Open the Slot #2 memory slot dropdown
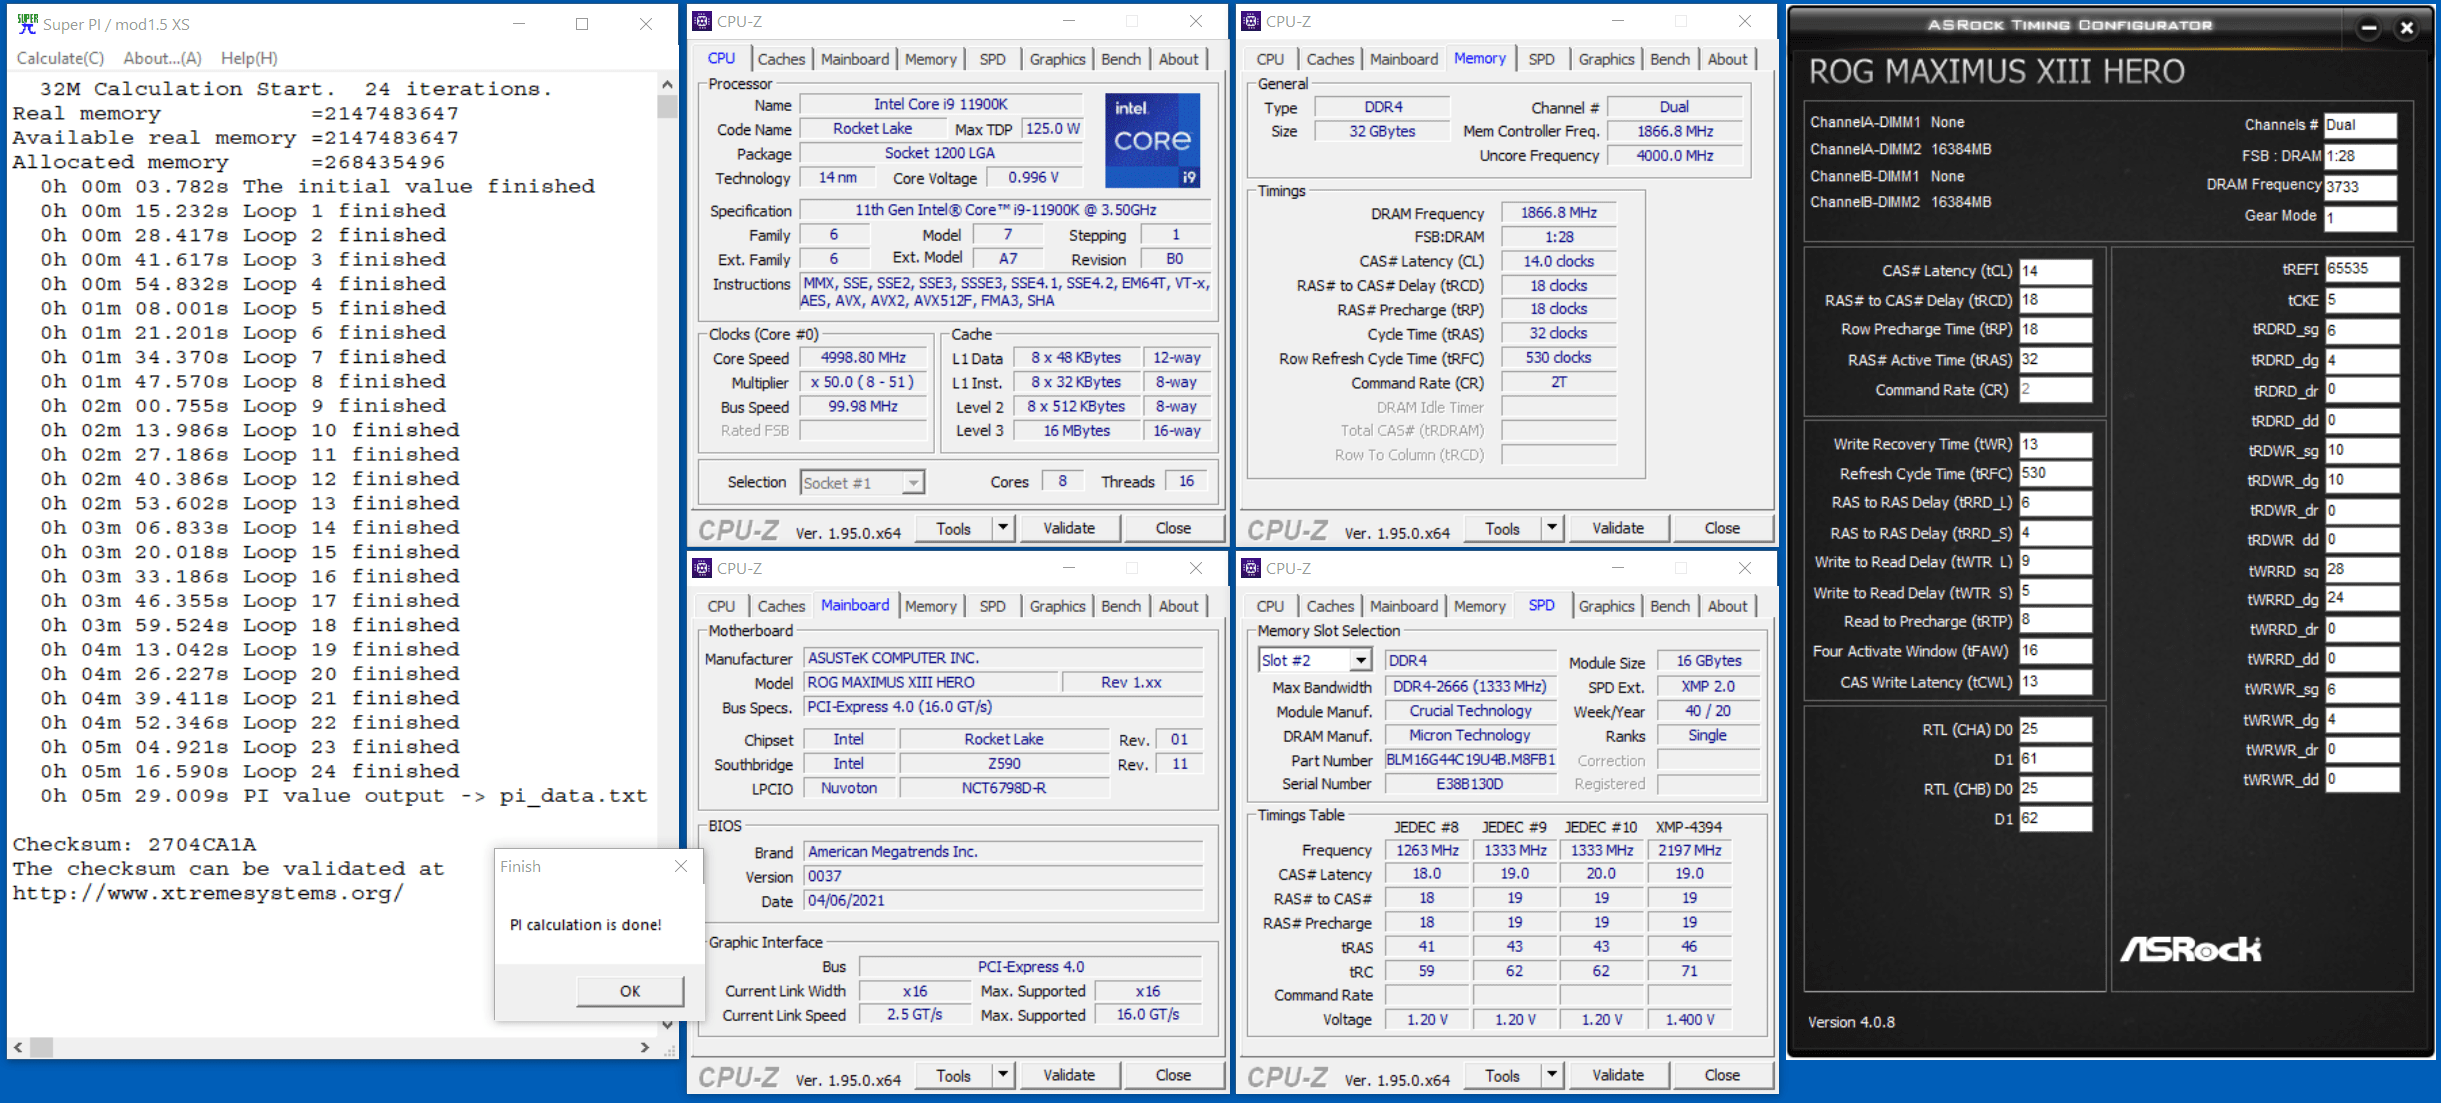 tap(1360, 660)
